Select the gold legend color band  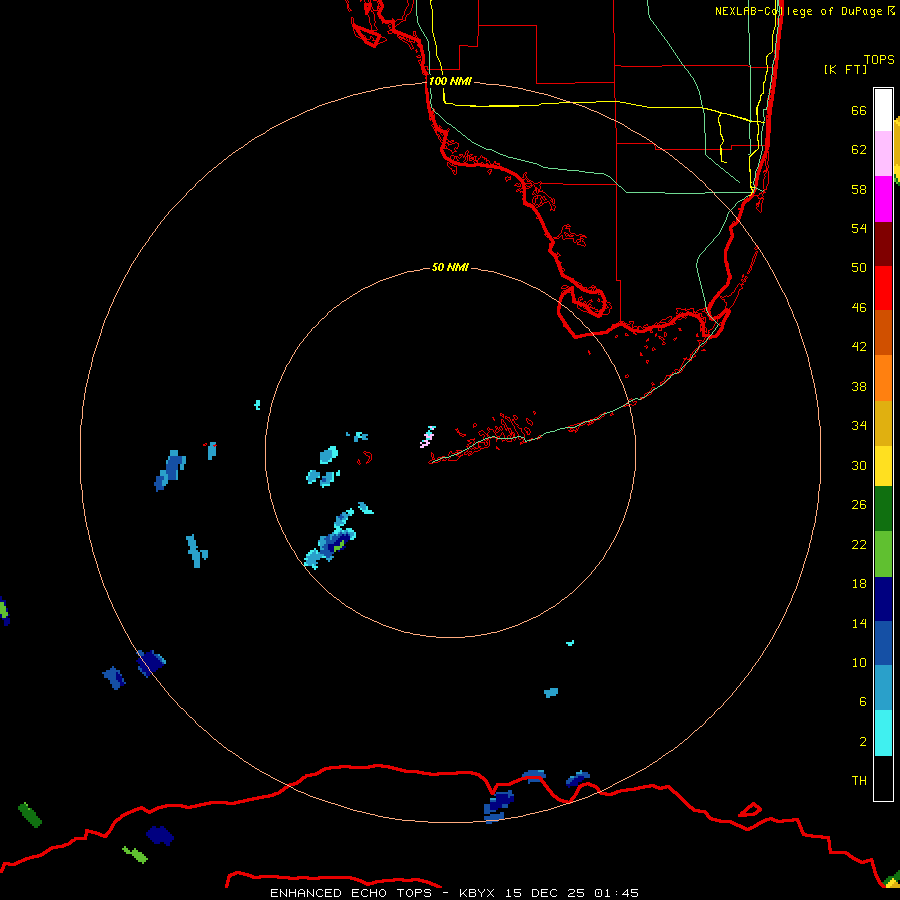[883, 424]
